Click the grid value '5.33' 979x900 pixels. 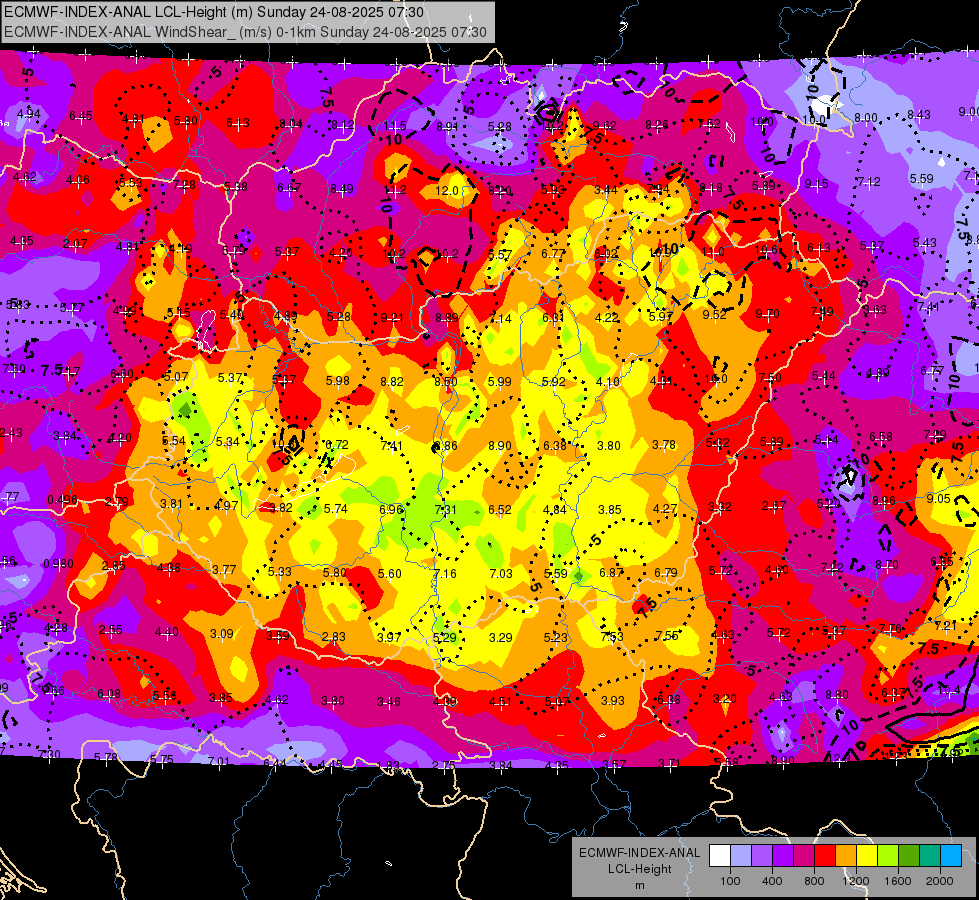(x=279, y=571)
